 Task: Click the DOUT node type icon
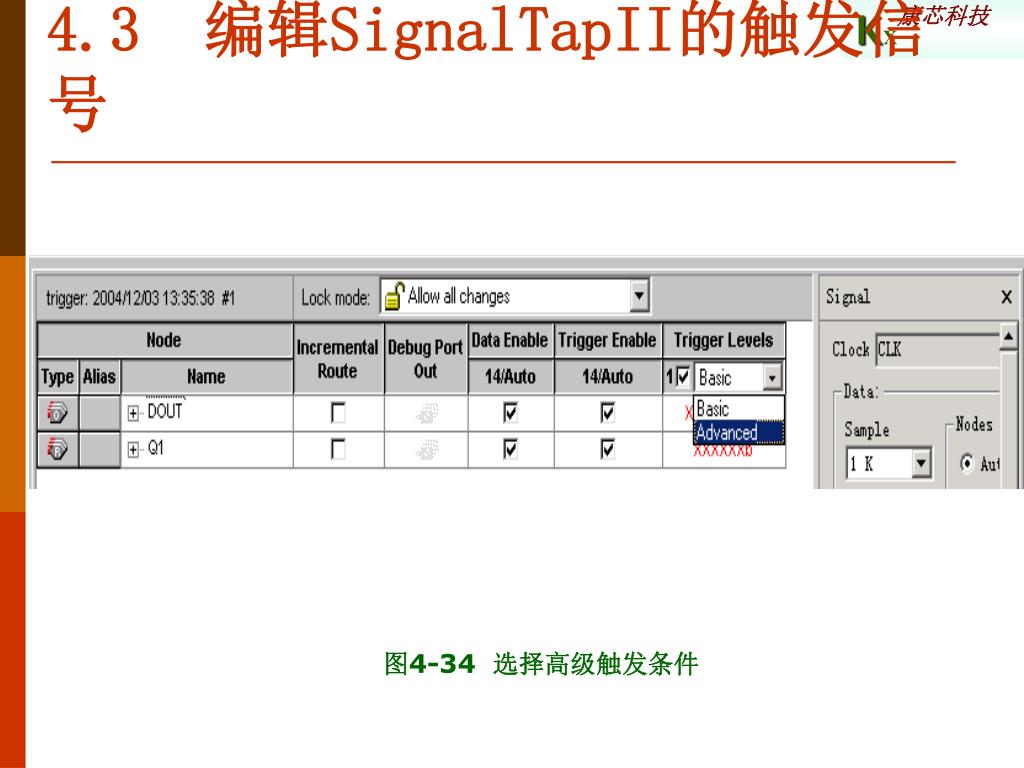pyautogui.click(x=57, y=413)
